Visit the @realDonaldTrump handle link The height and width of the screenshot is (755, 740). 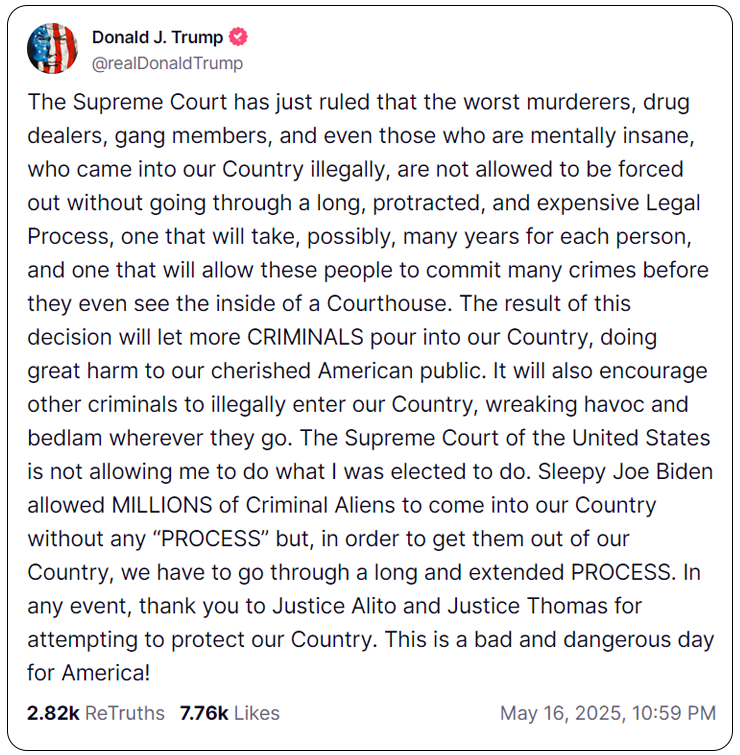(x=167, y=63)
